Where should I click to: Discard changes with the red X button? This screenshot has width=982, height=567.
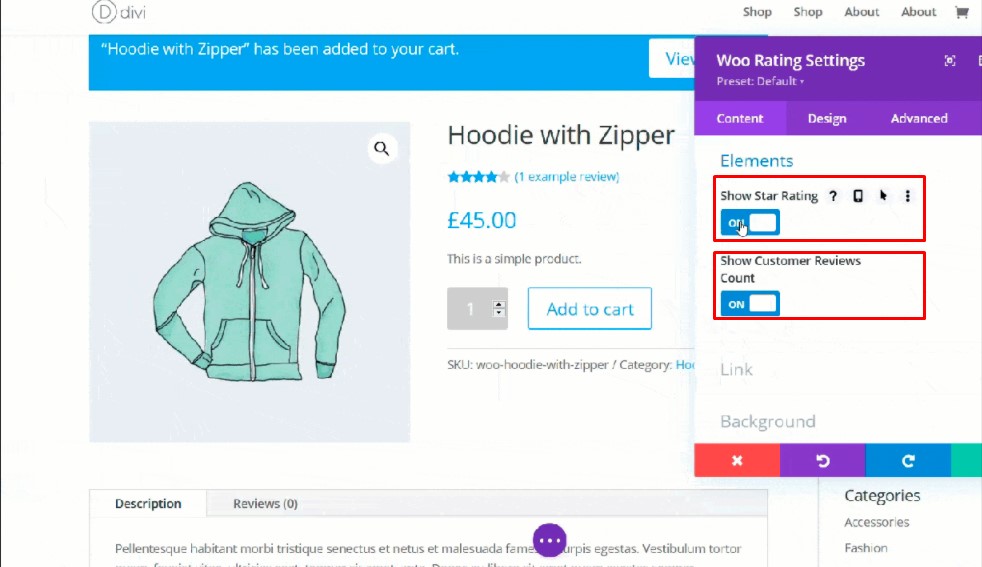click(x=737, y=460)
